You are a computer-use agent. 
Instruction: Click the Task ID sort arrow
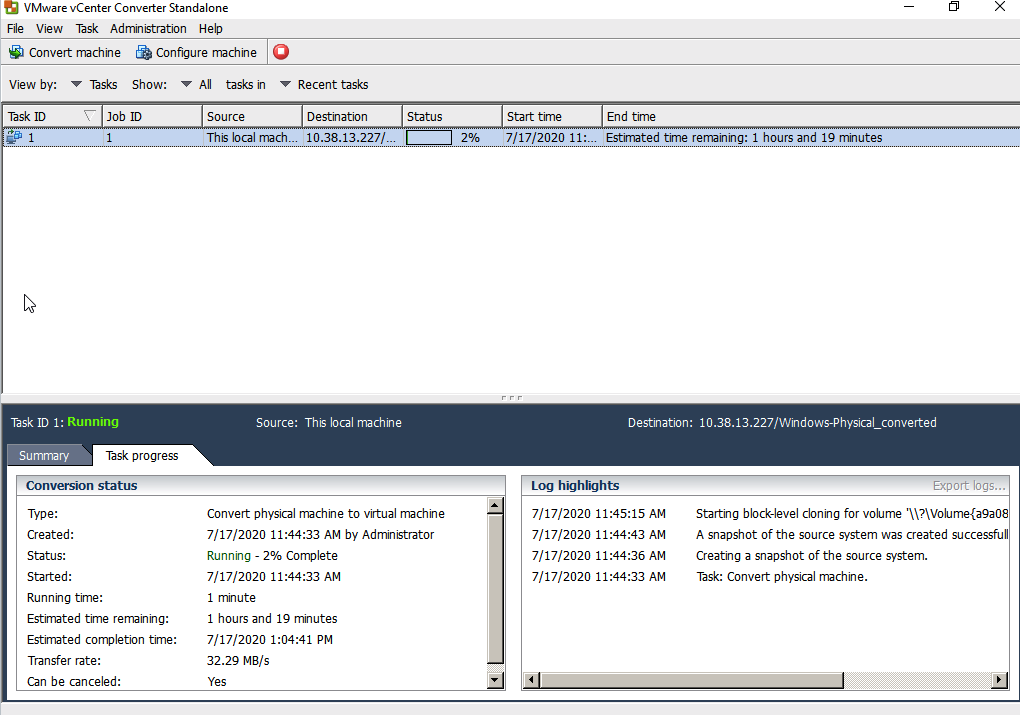pos(89,116)
